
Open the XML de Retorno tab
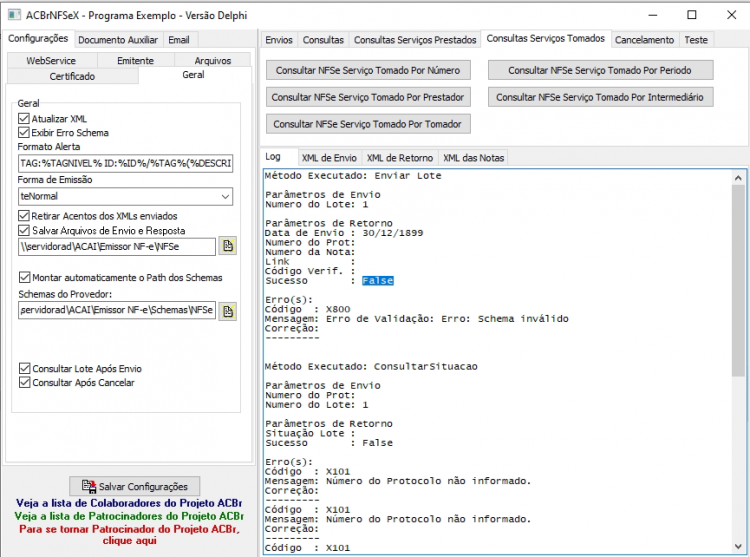click(399, 158)
